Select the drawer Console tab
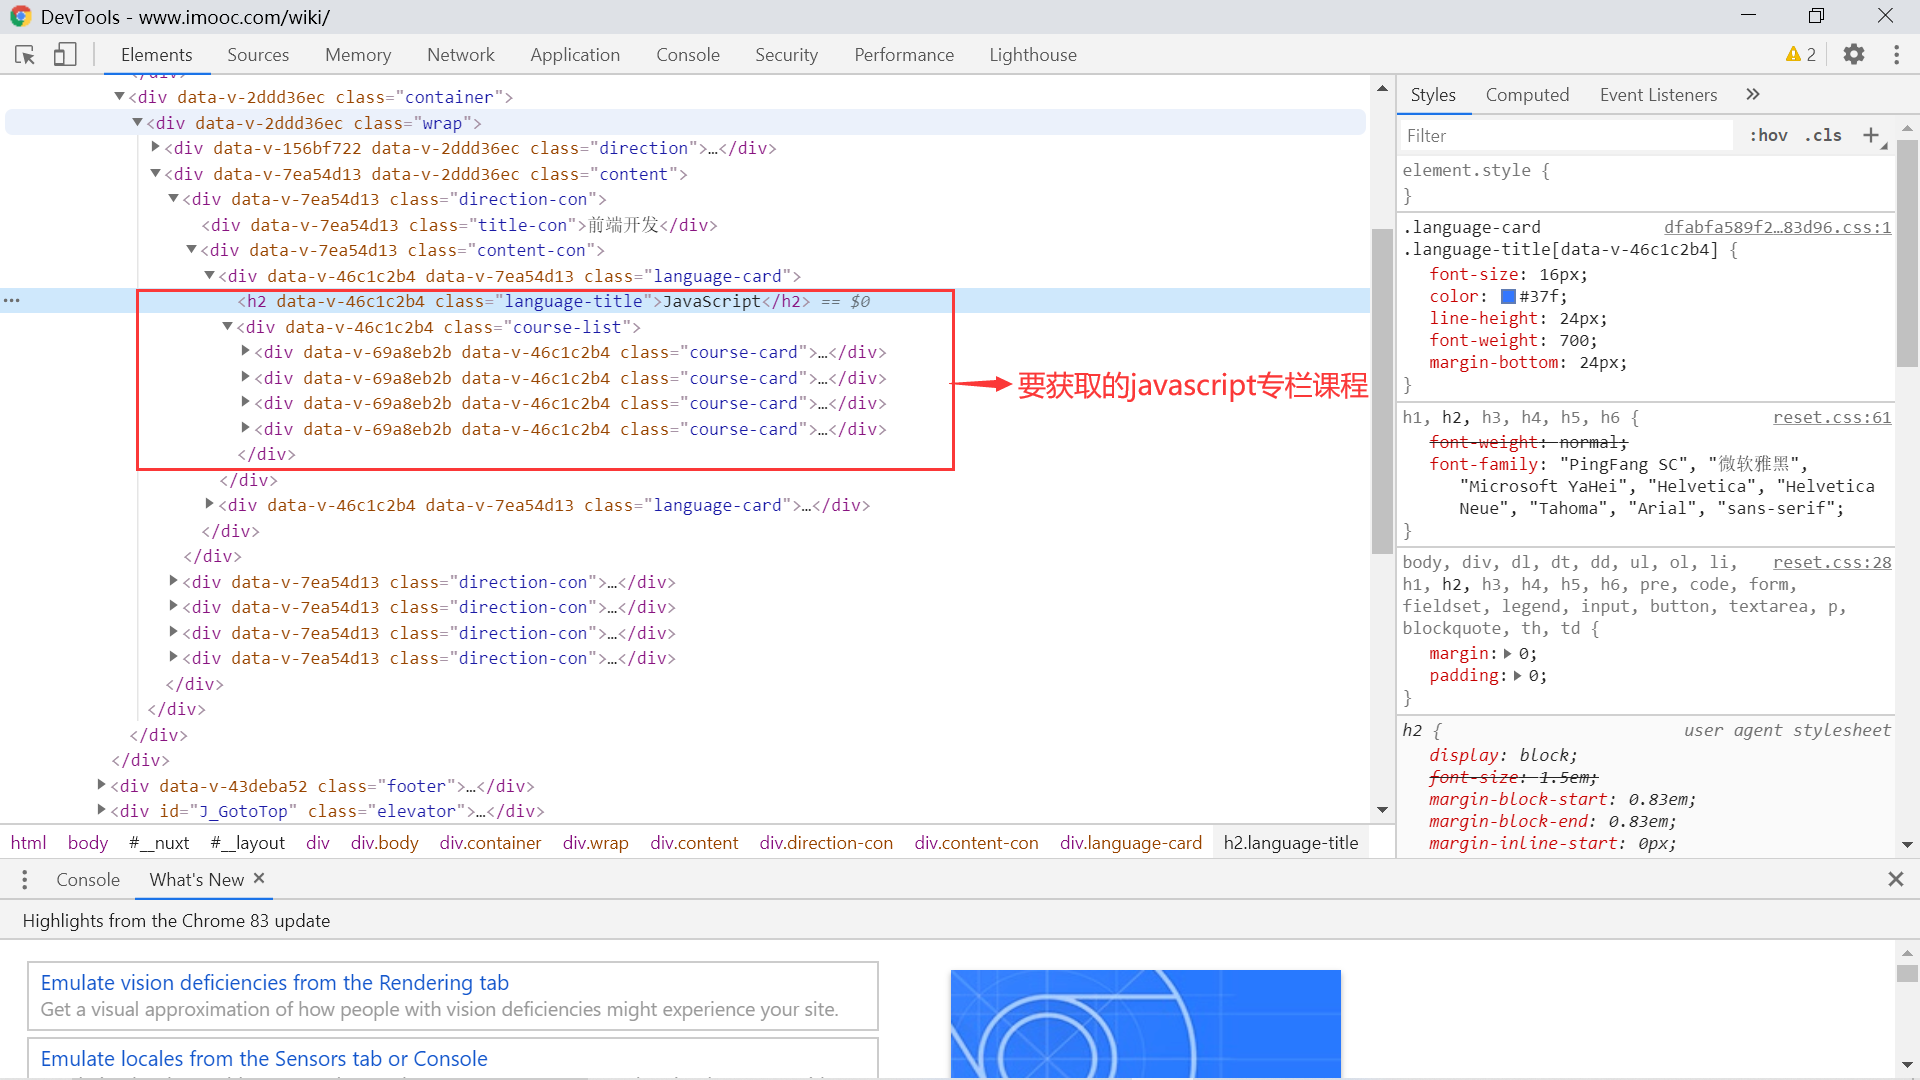The height and width of the screenshot is (1080, 1920). click(x=88, y=879)
